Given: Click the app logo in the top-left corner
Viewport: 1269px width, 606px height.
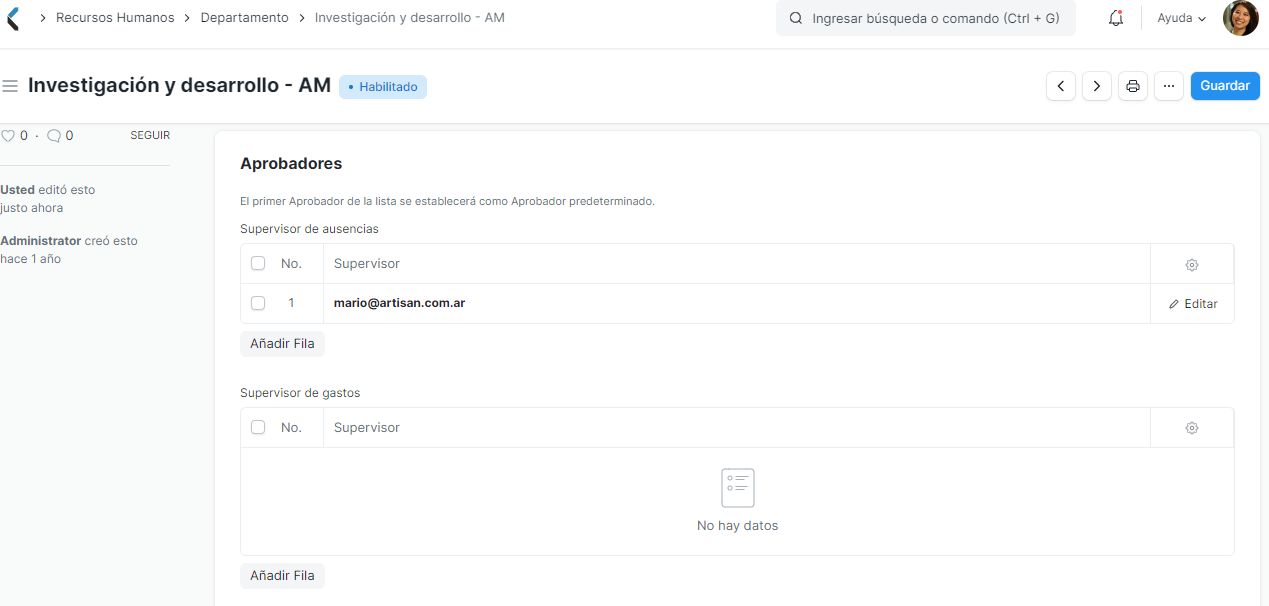Looking at the screenshot, I should (12, 18).
